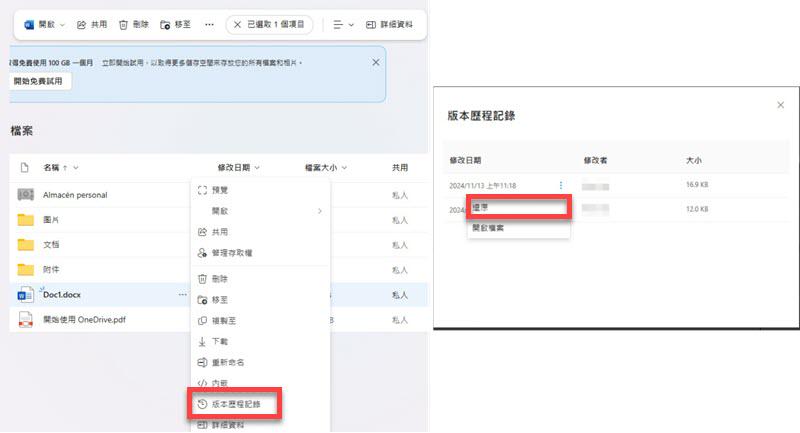The height and width of the screenshot is (433, 800).
Task: Open the view layout options dropdown
Action: (x=343, y=23)
